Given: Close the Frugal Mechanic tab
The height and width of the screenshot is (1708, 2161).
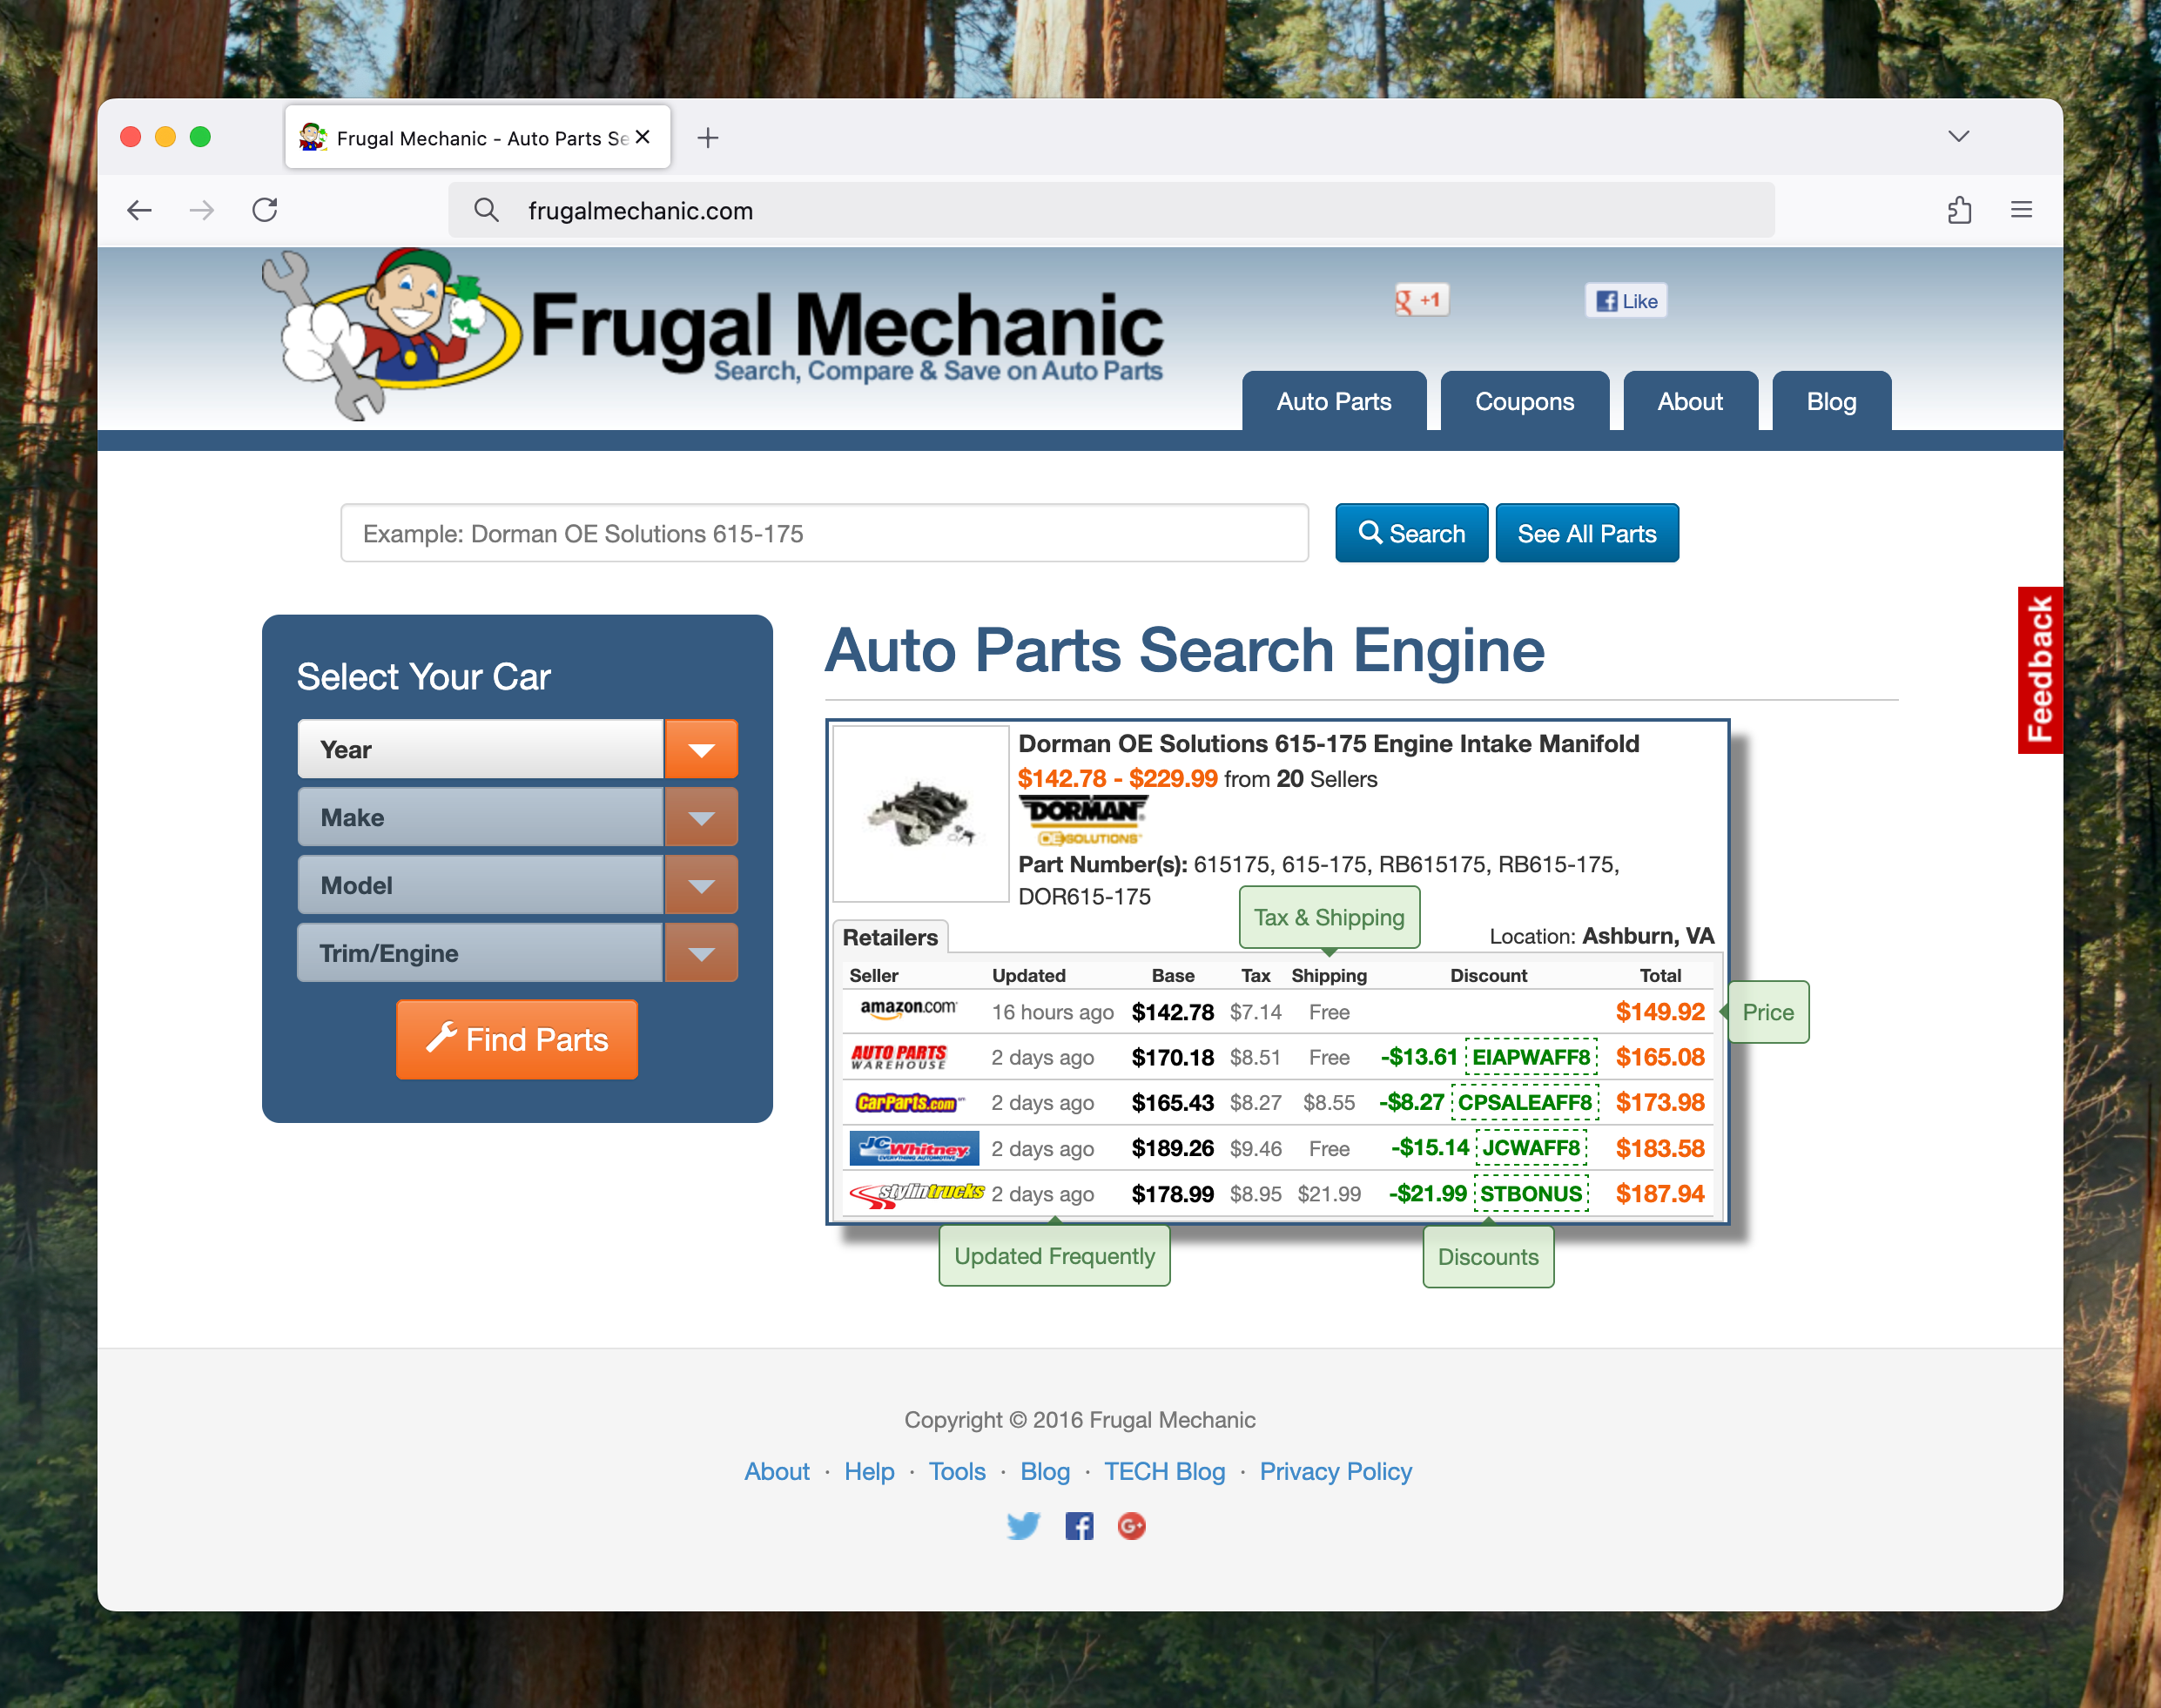Looking at the screenshot, I should pyautogui.click(x=643, y=137).
